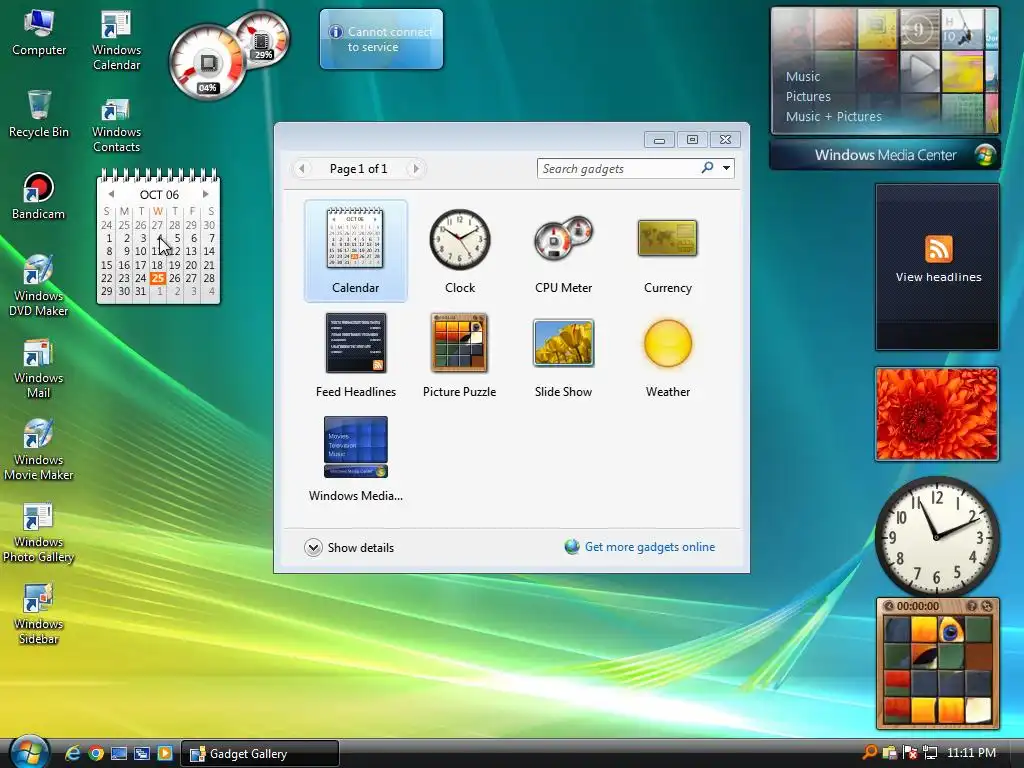This screenshot has width=1024, height=768.
Task: Click the analog clock sidebar gadget
Action: coord(936,535)
